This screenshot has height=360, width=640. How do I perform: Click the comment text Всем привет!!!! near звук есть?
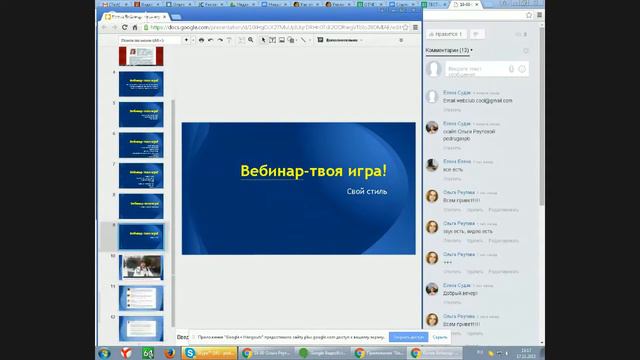coord(462,200)
